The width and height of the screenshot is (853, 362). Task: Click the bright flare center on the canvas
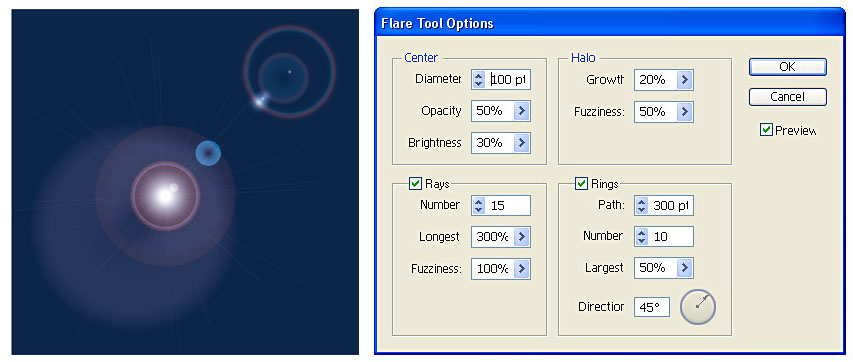[165, 195]
